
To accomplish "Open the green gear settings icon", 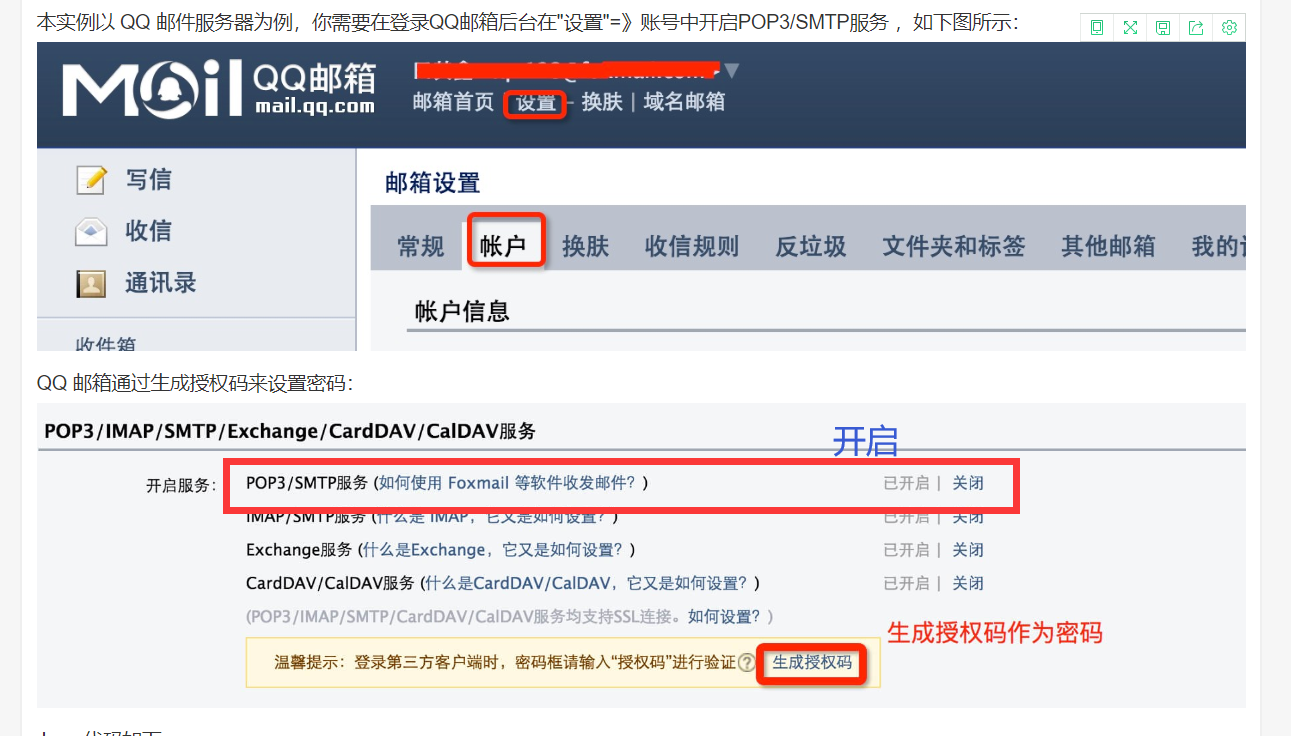I will (1229, 28).
